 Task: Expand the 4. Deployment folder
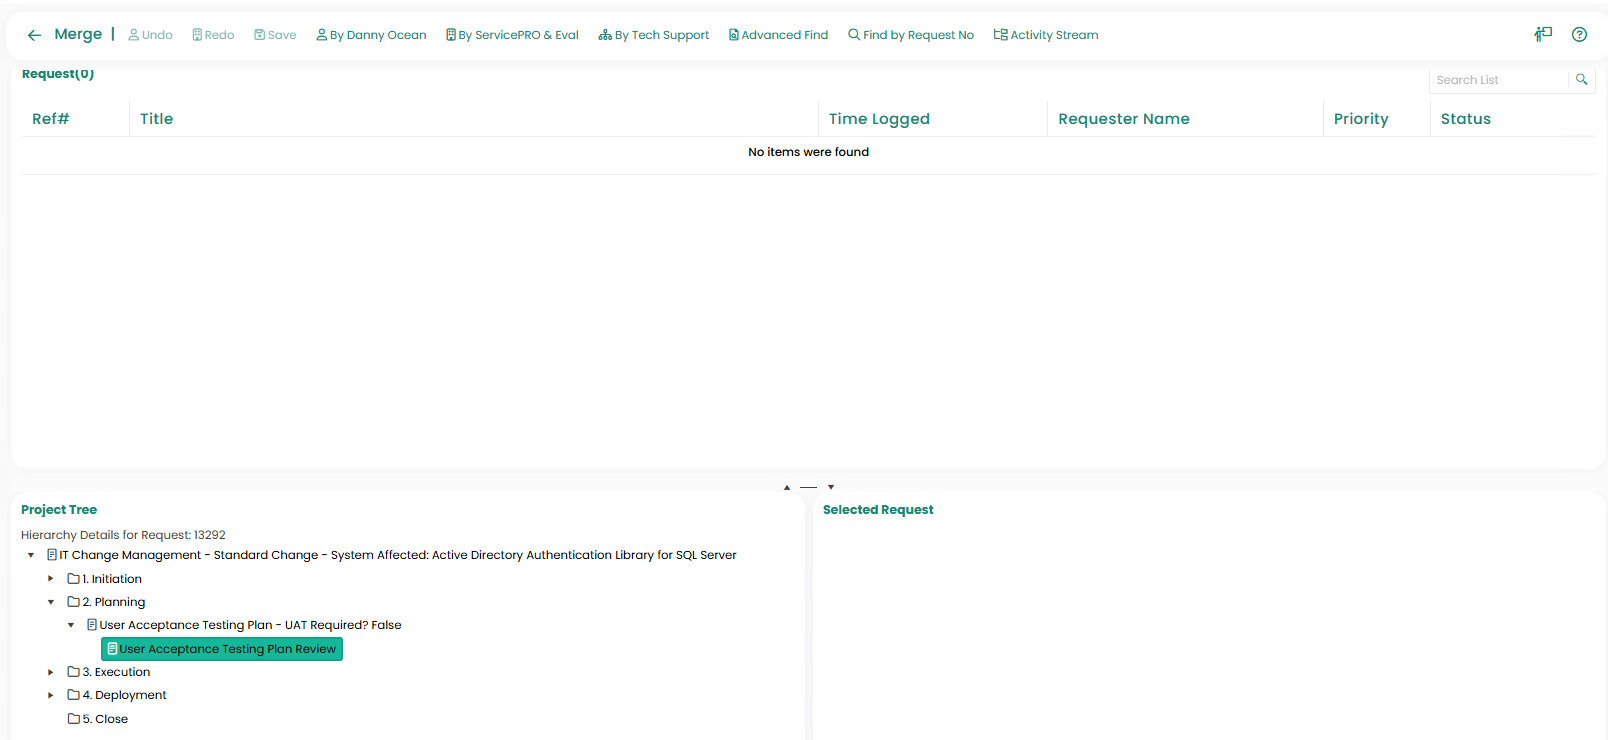tap(51, 695)
